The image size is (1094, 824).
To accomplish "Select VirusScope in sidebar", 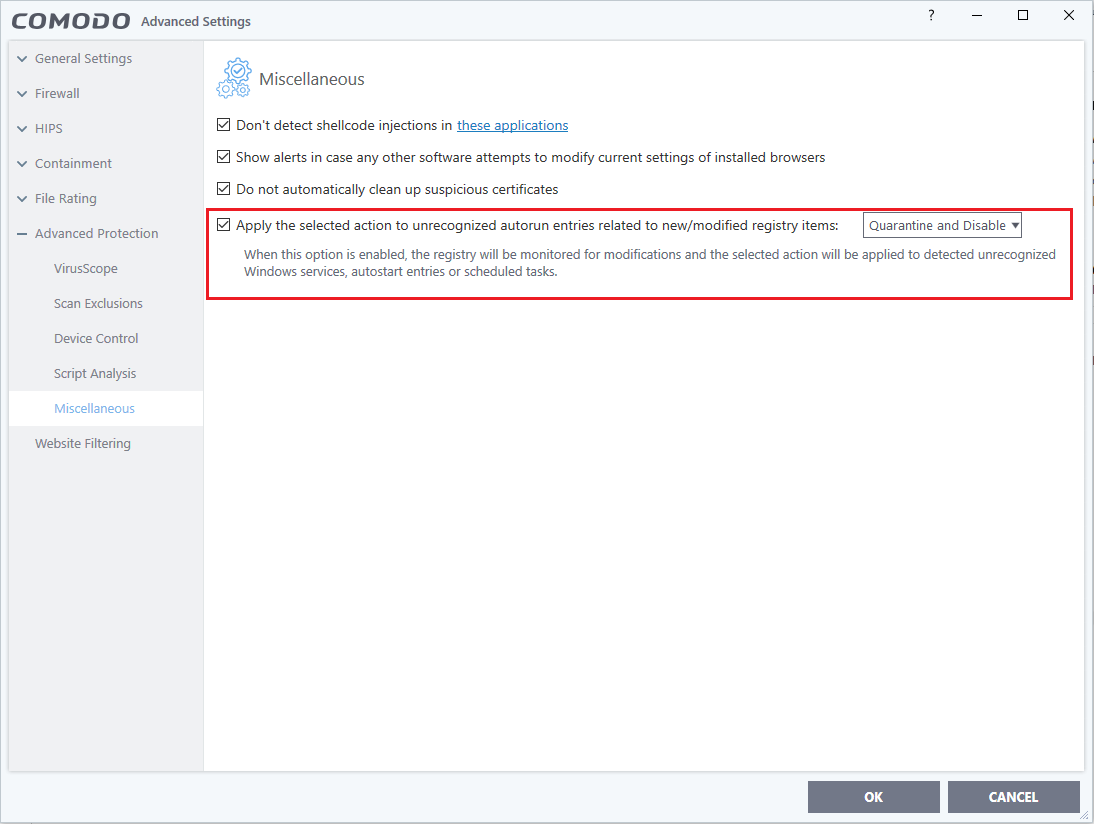I will pos(86,269).
